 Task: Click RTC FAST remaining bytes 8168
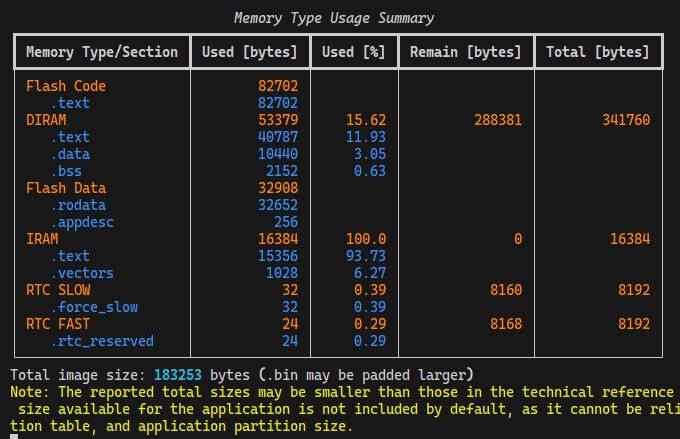pyautogui.click(x=506, y=324)
